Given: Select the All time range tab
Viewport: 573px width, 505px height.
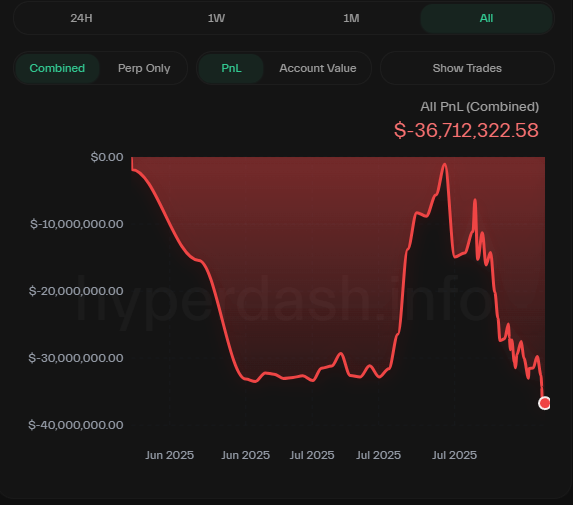Looking at the screenshot, I should coord(486,18).
